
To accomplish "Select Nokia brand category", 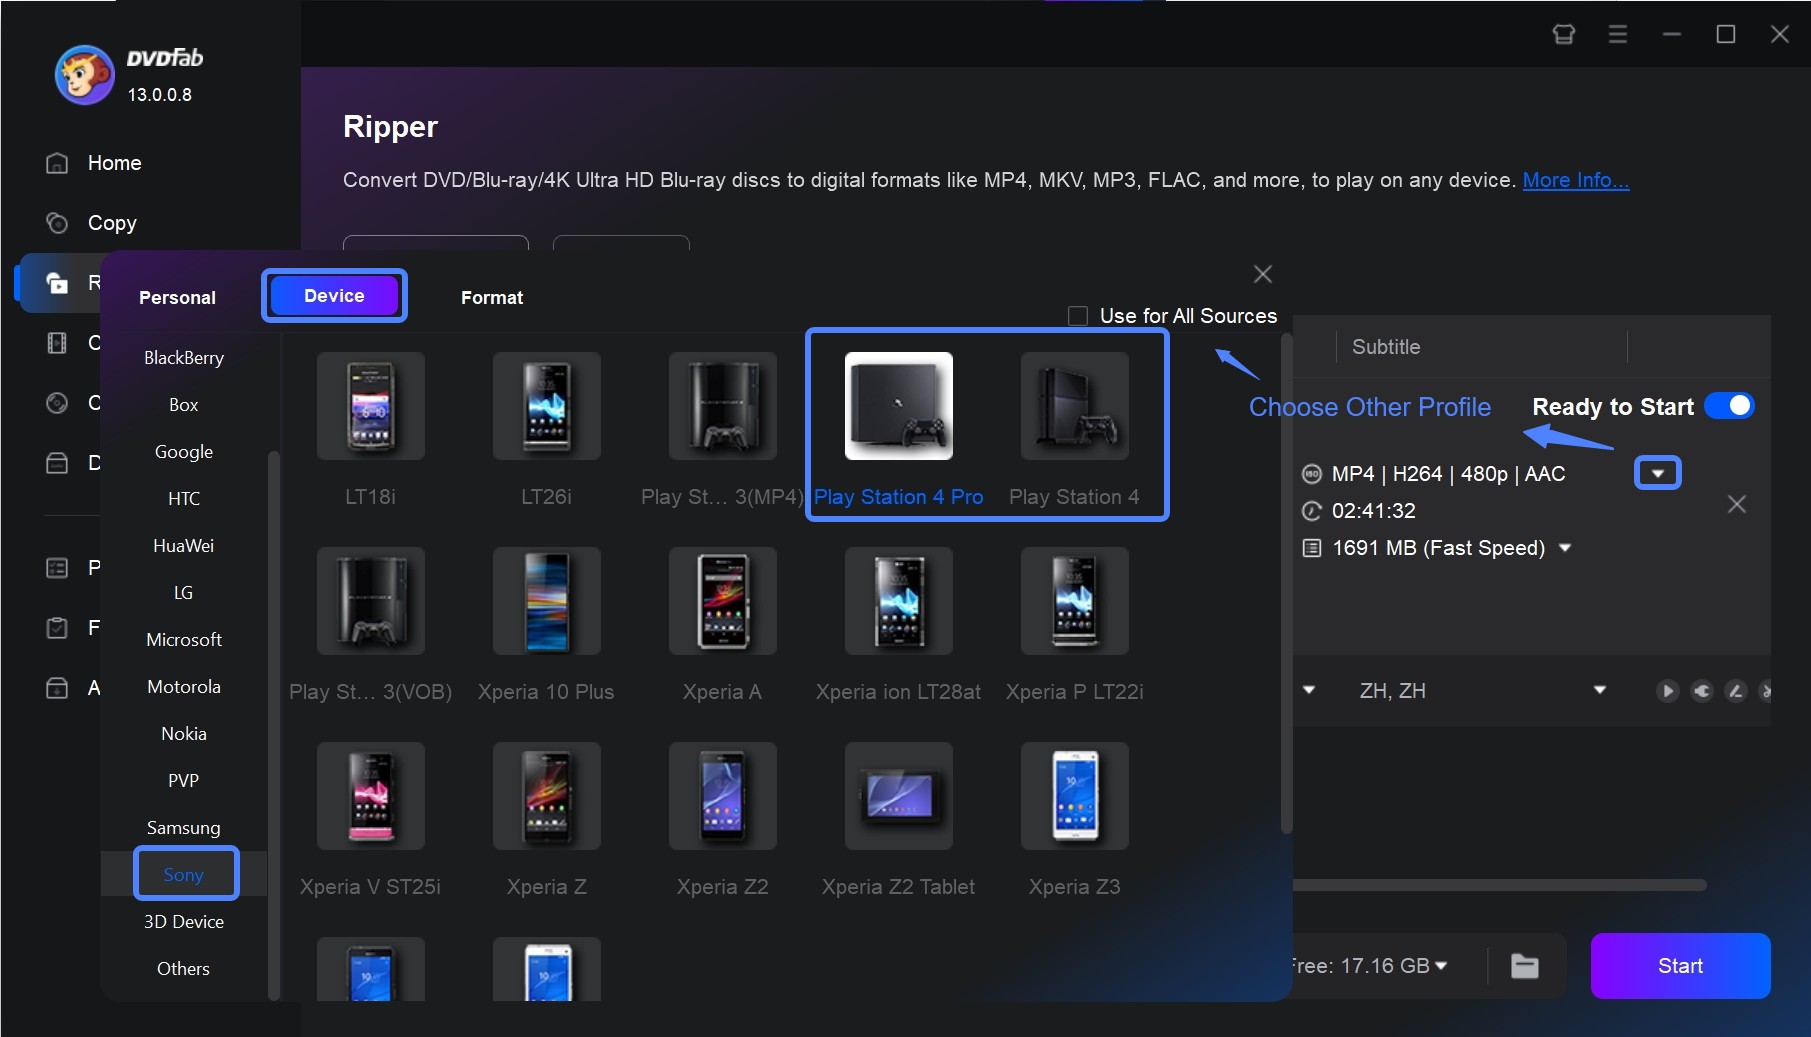I will (x=184, y=734).
